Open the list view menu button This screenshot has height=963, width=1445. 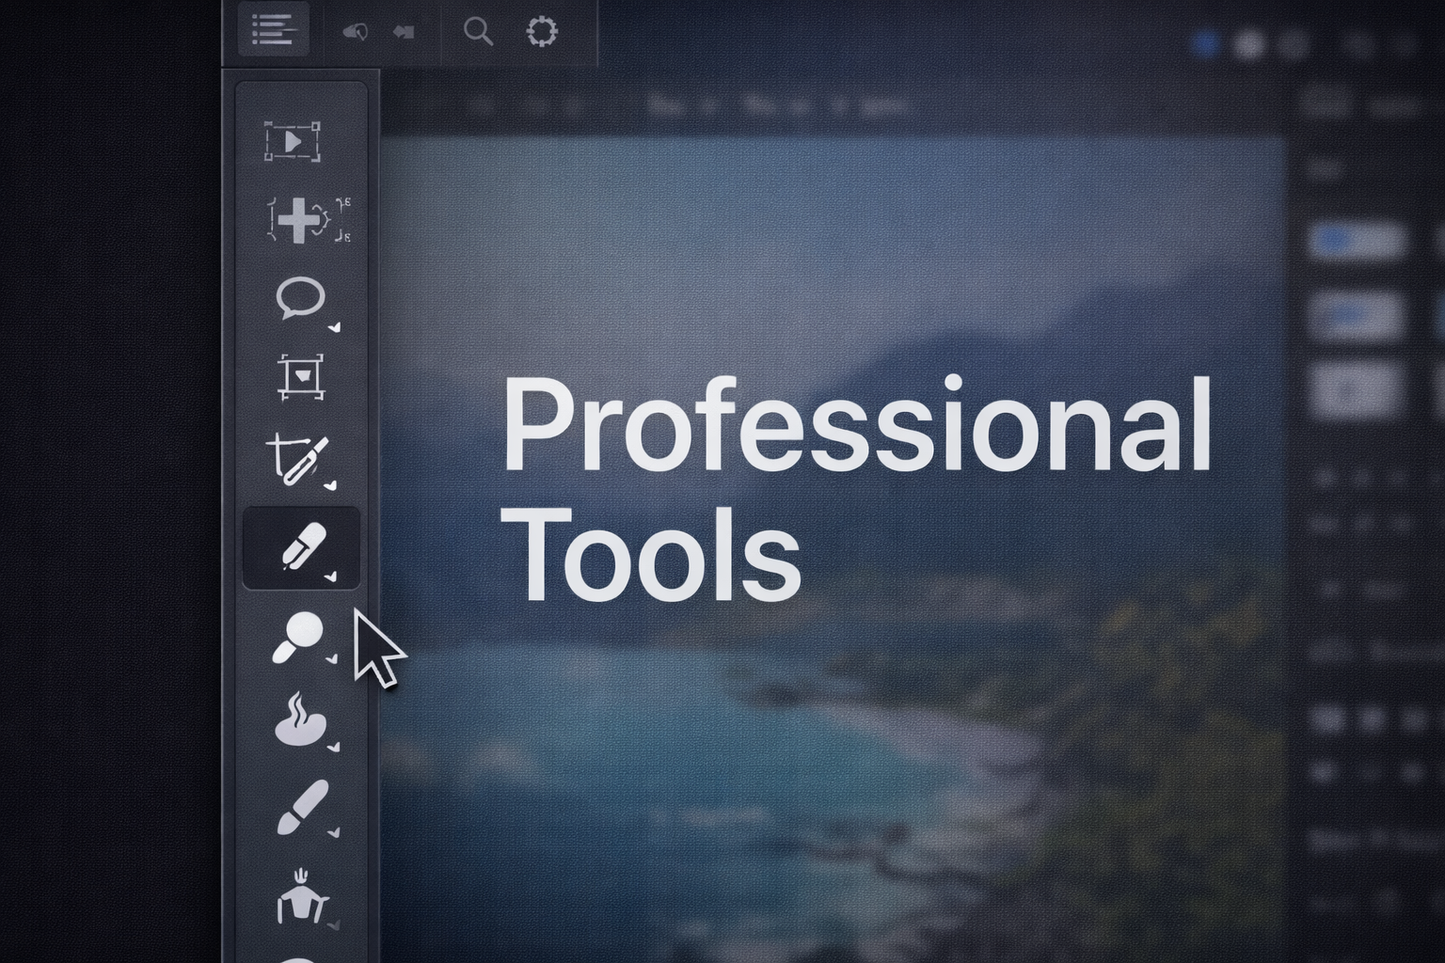coord(275,28)
